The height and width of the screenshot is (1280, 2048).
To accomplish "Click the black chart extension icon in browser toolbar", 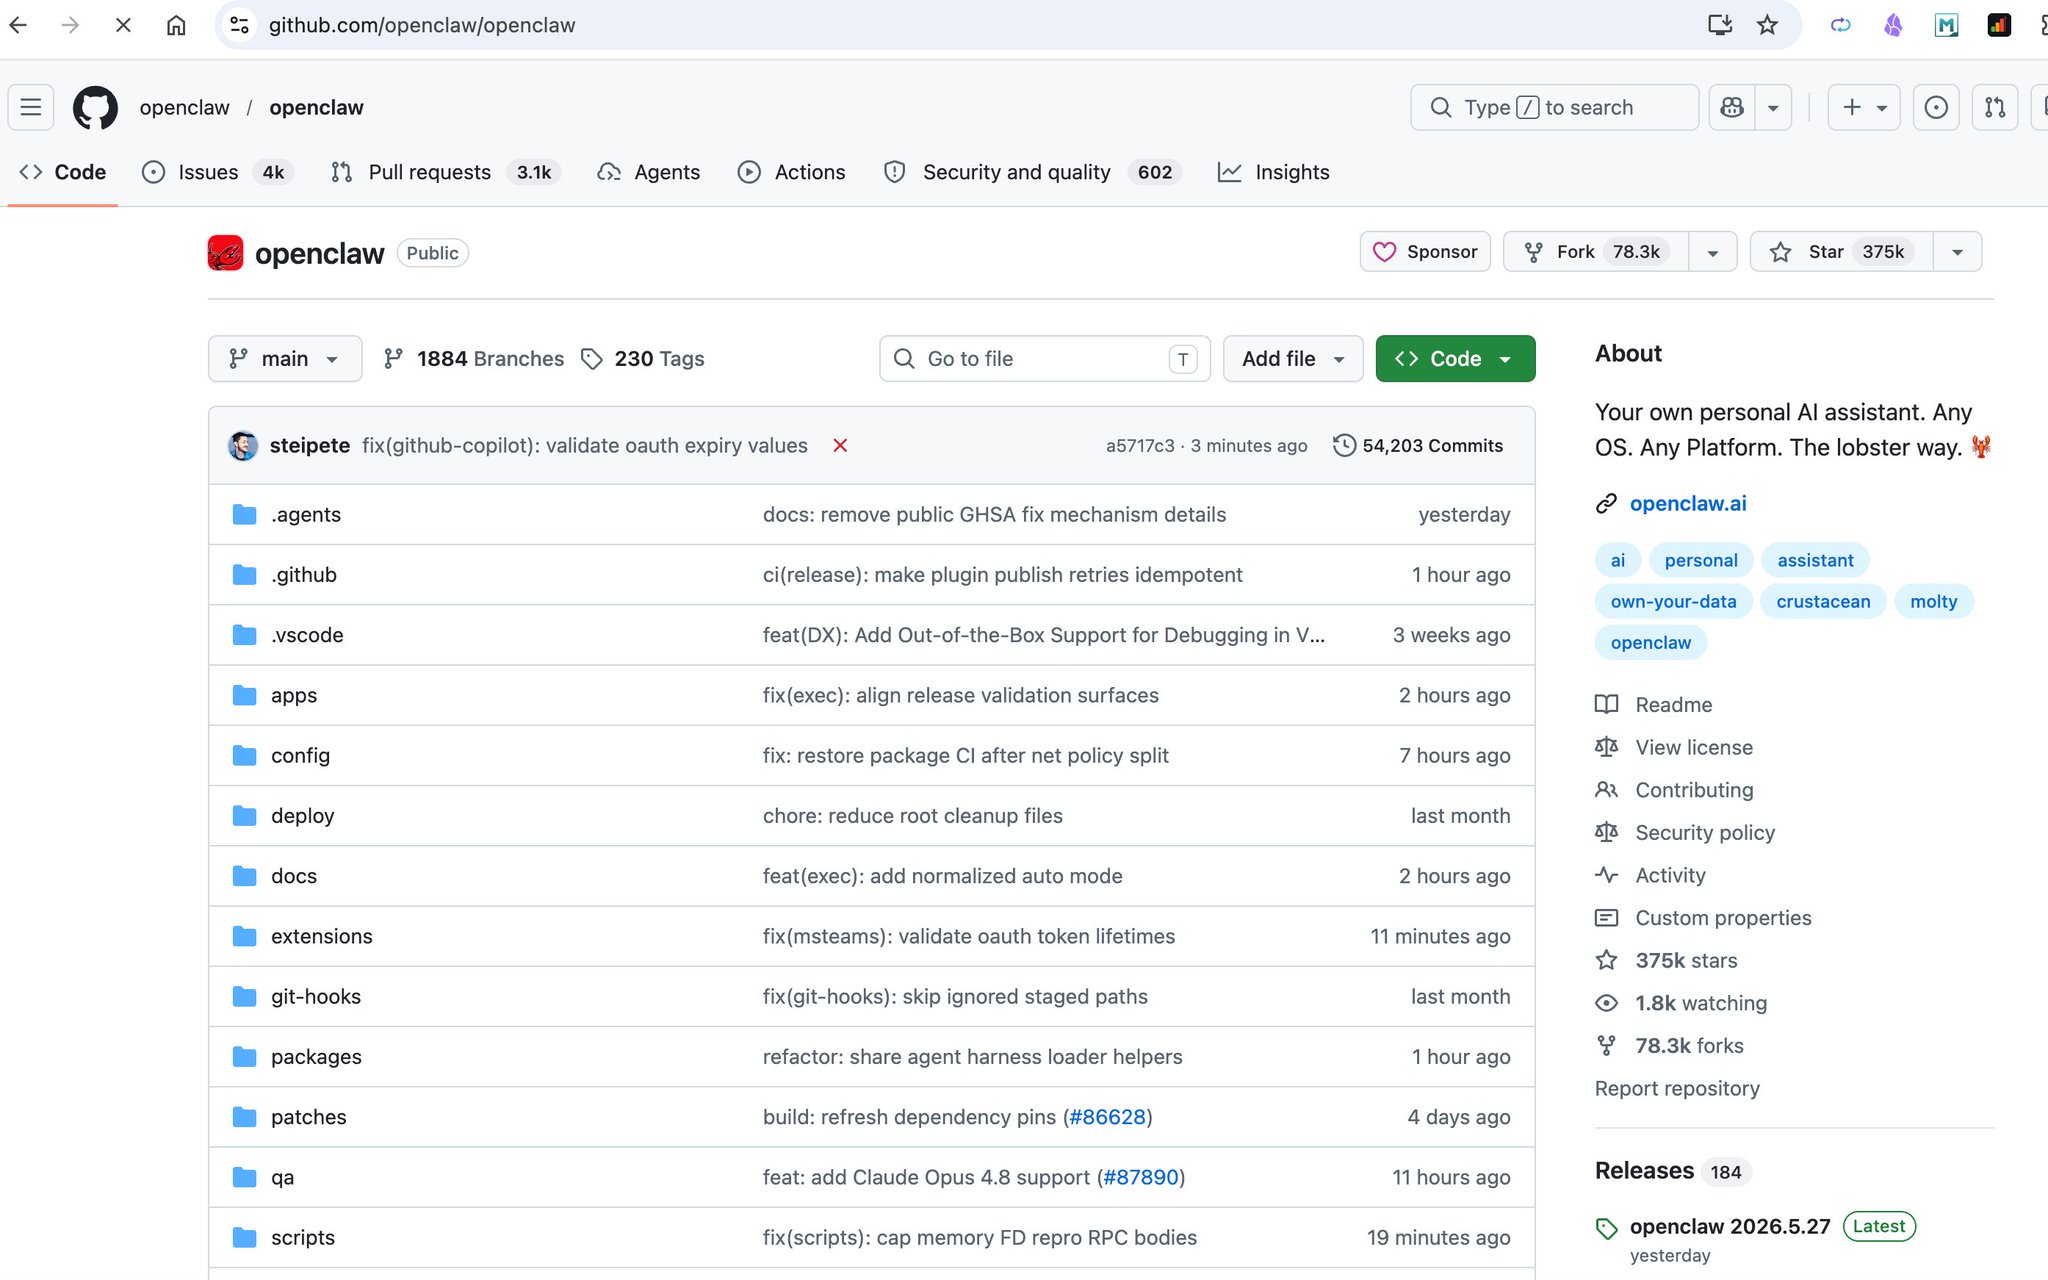I will point(1999,25).
